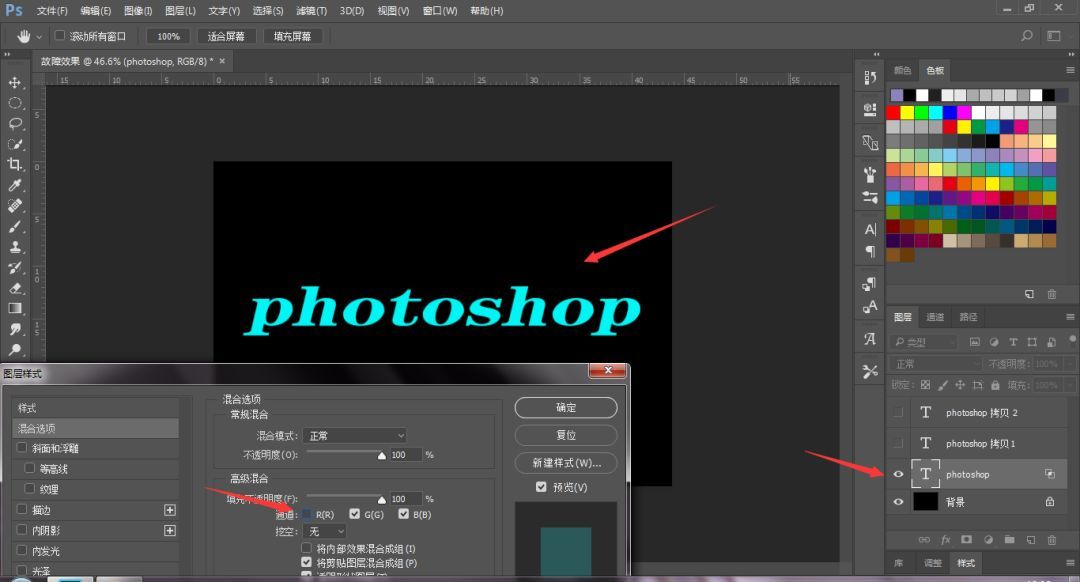Click the 确定 button
The height and width of the screenshot is (582, 1080).
[566, 408]
